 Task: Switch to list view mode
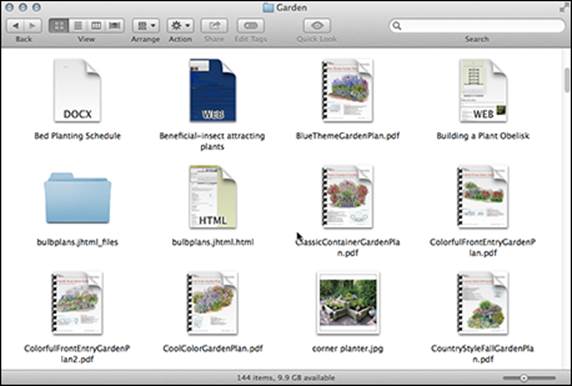click(x=78, y=26)
